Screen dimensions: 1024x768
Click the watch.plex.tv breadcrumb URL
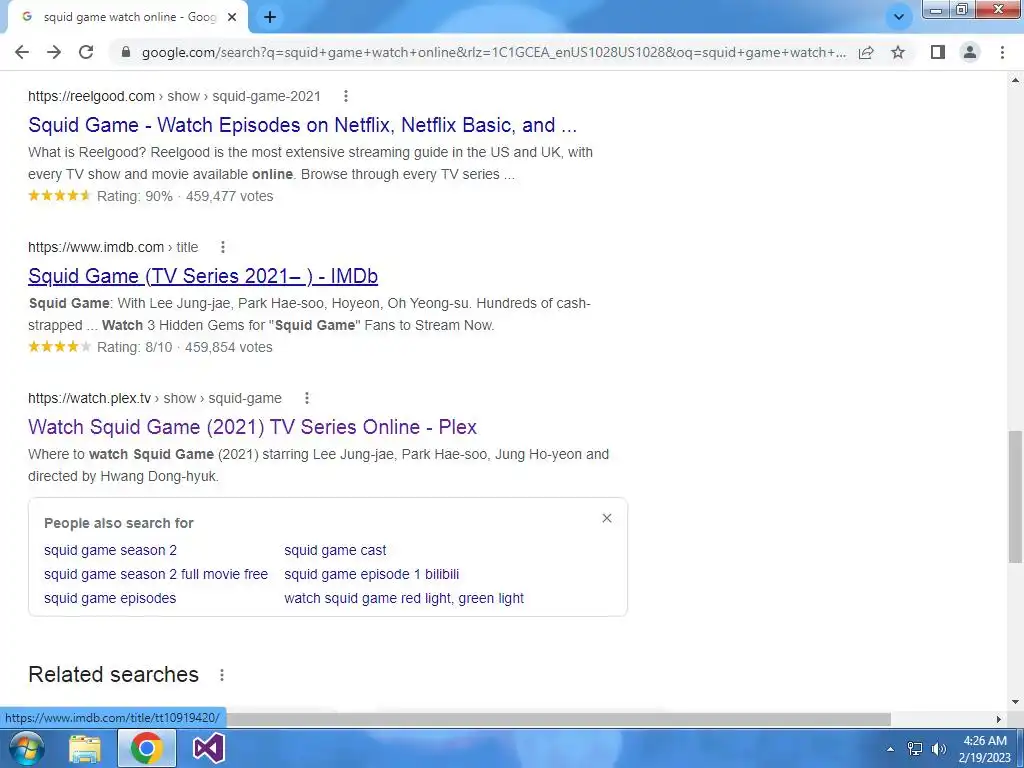[x=155, y=398]
